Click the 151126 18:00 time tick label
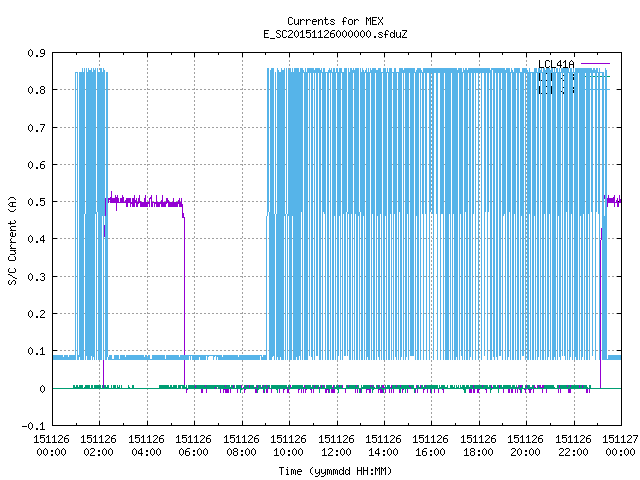The image size is (640, 480). coord(478,446)
